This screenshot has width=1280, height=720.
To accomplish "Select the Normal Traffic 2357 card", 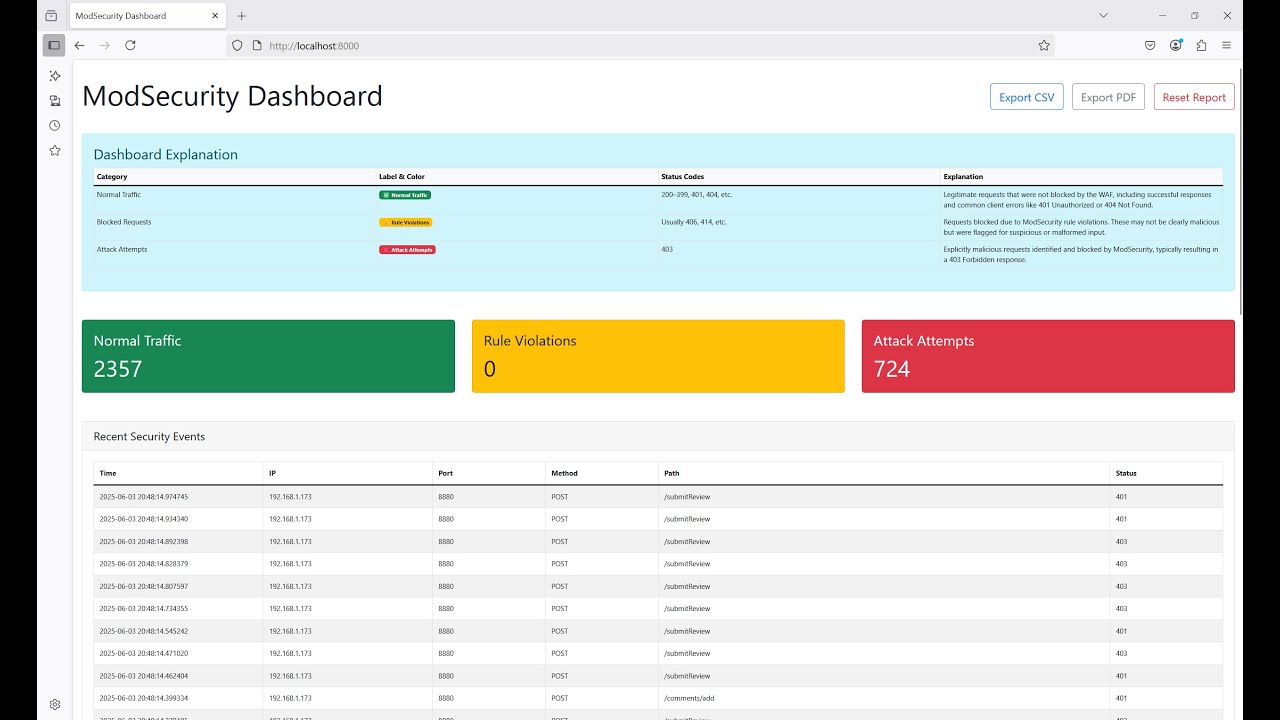I will pyautogui.click(x=268, y=356).
